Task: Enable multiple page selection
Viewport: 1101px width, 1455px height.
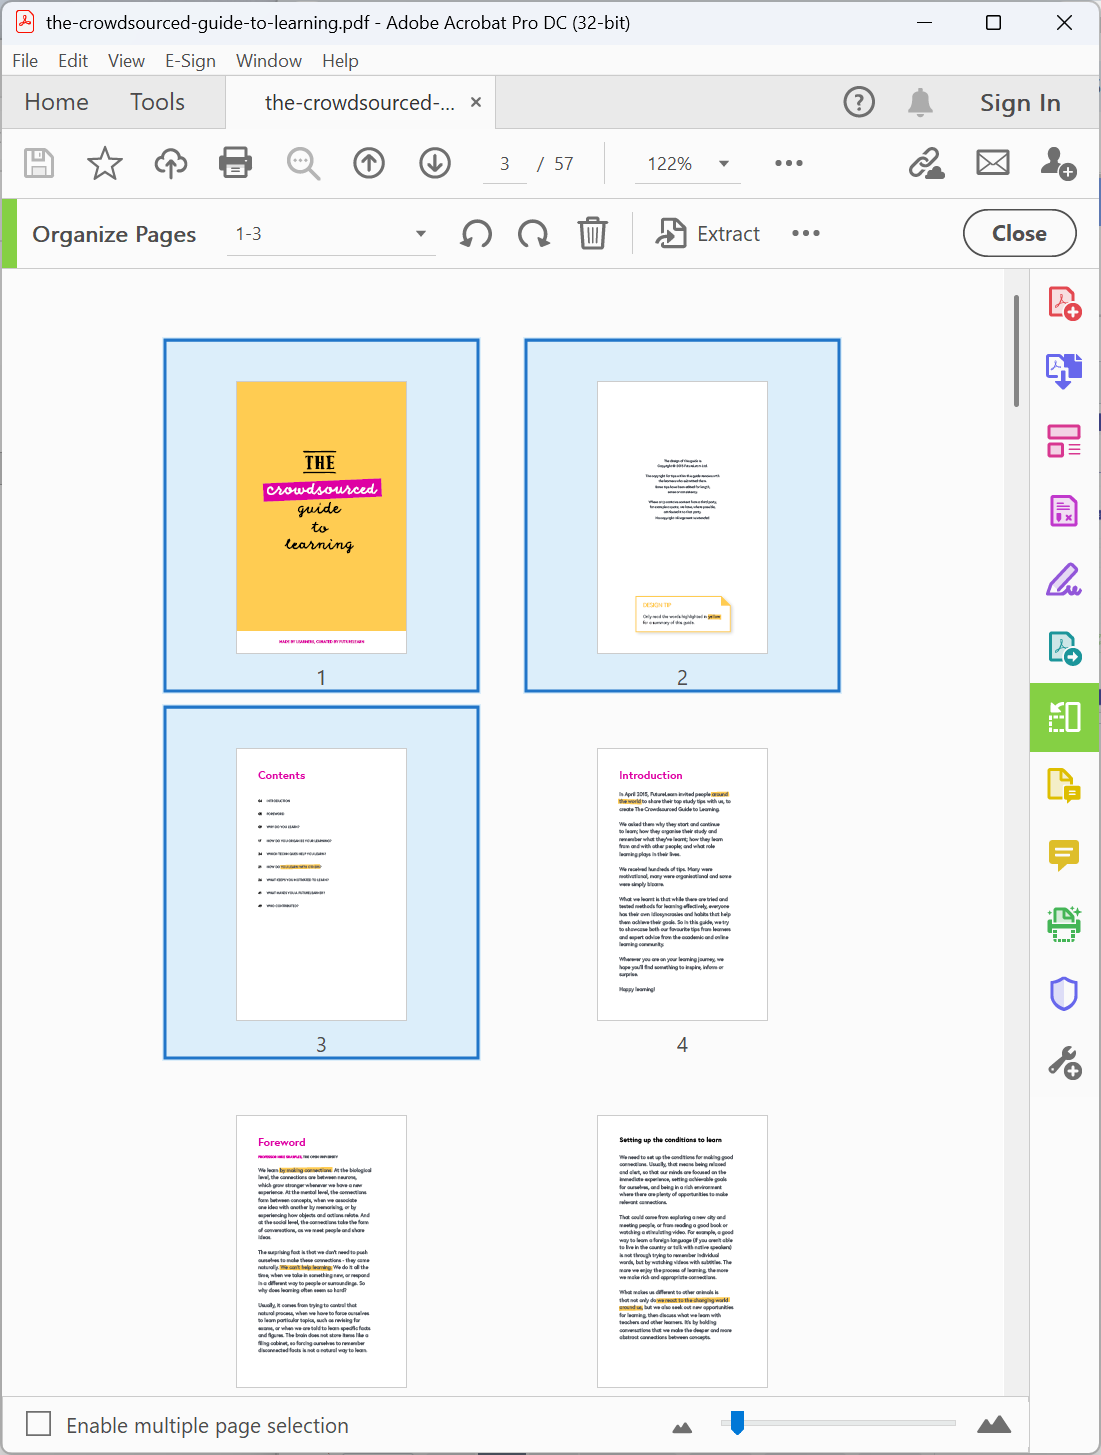Action: (38, 1422)
